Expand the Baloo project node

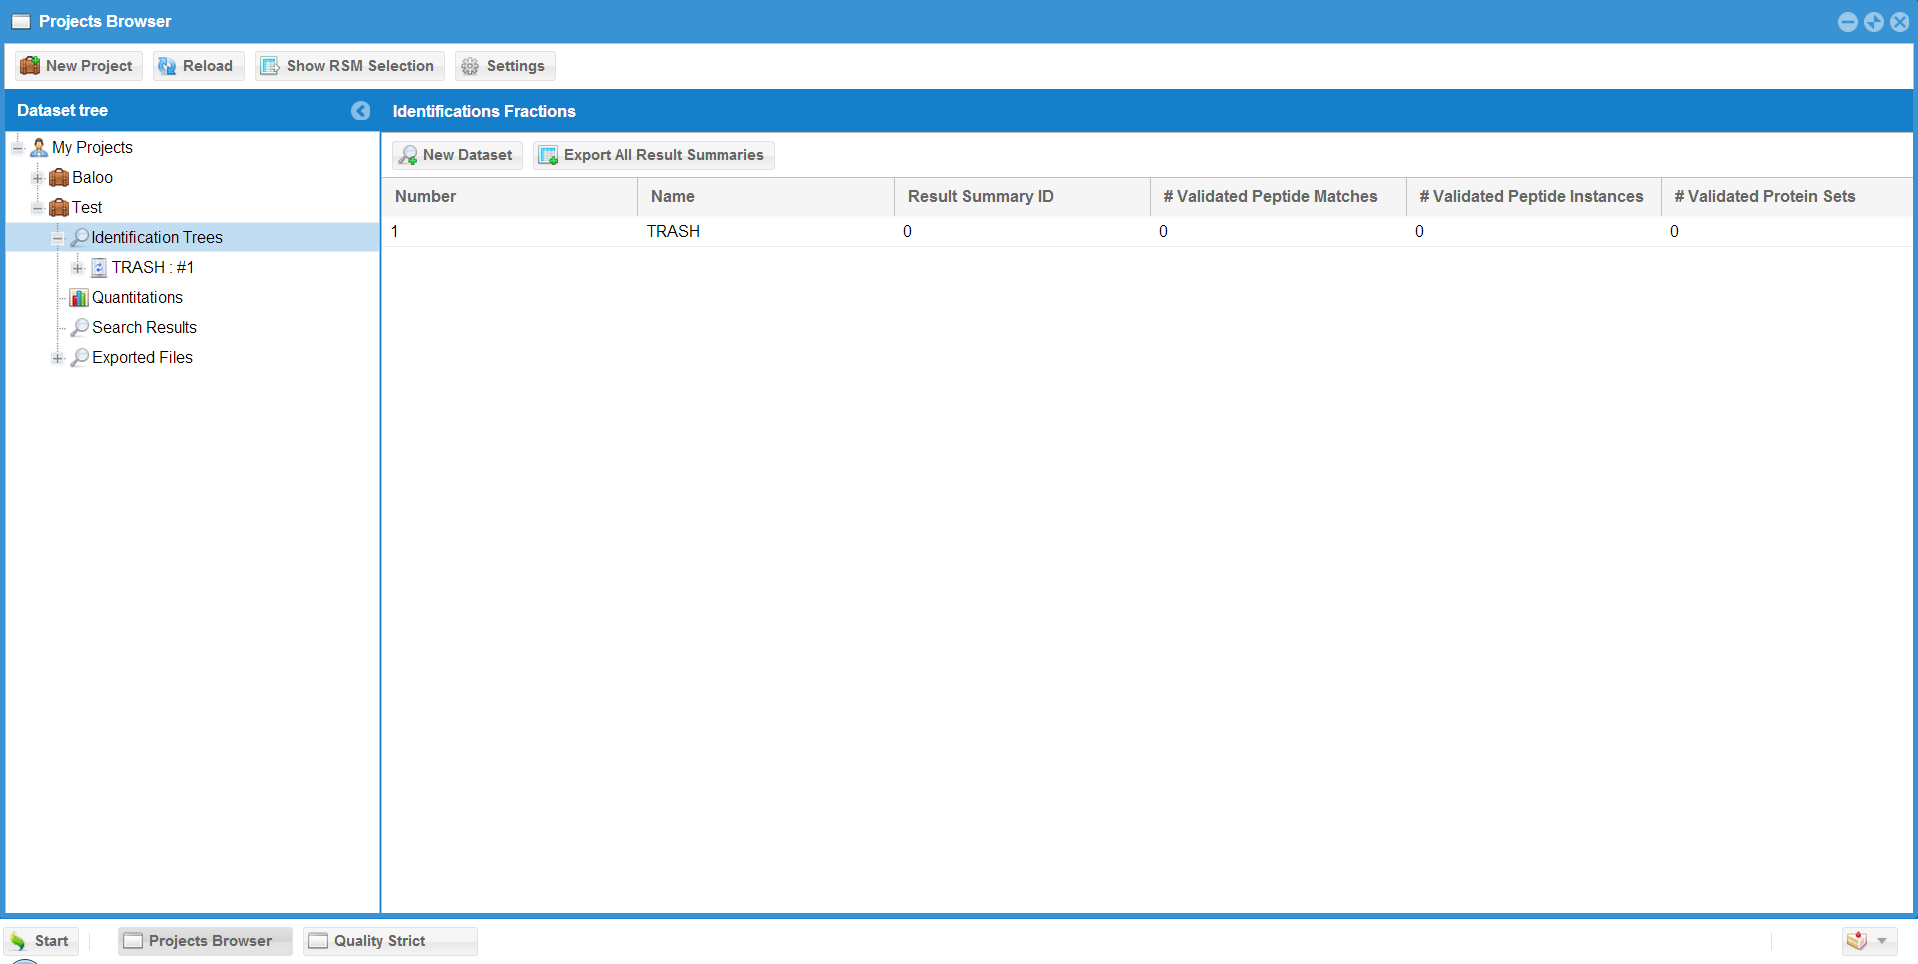click(x=38, y=178)
